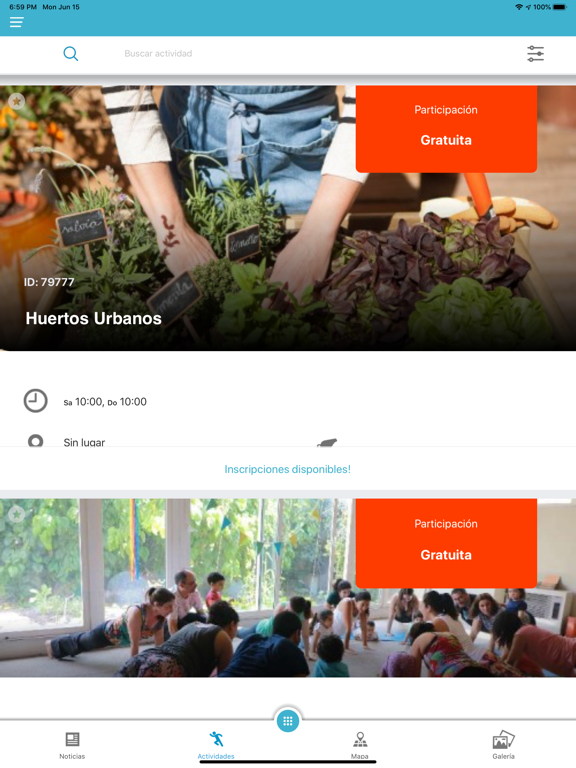The image size is (576, 768).
Task: Open the hamburger menu
Action: point(16,22)
